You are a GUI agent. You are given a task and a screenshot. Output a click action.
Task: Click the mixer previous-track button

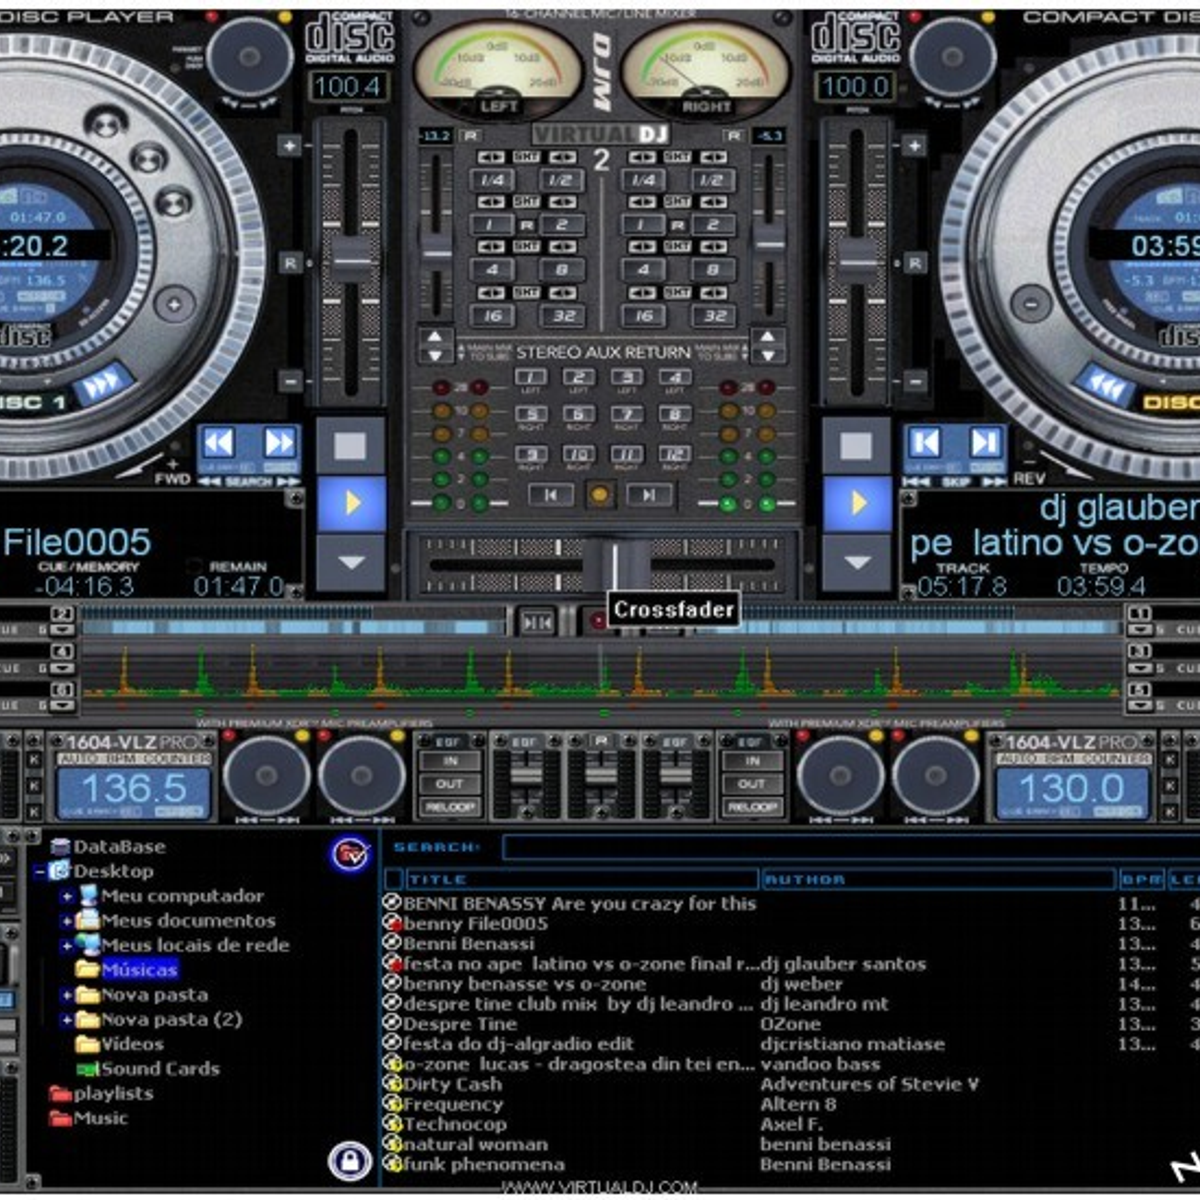pos(551,494)
